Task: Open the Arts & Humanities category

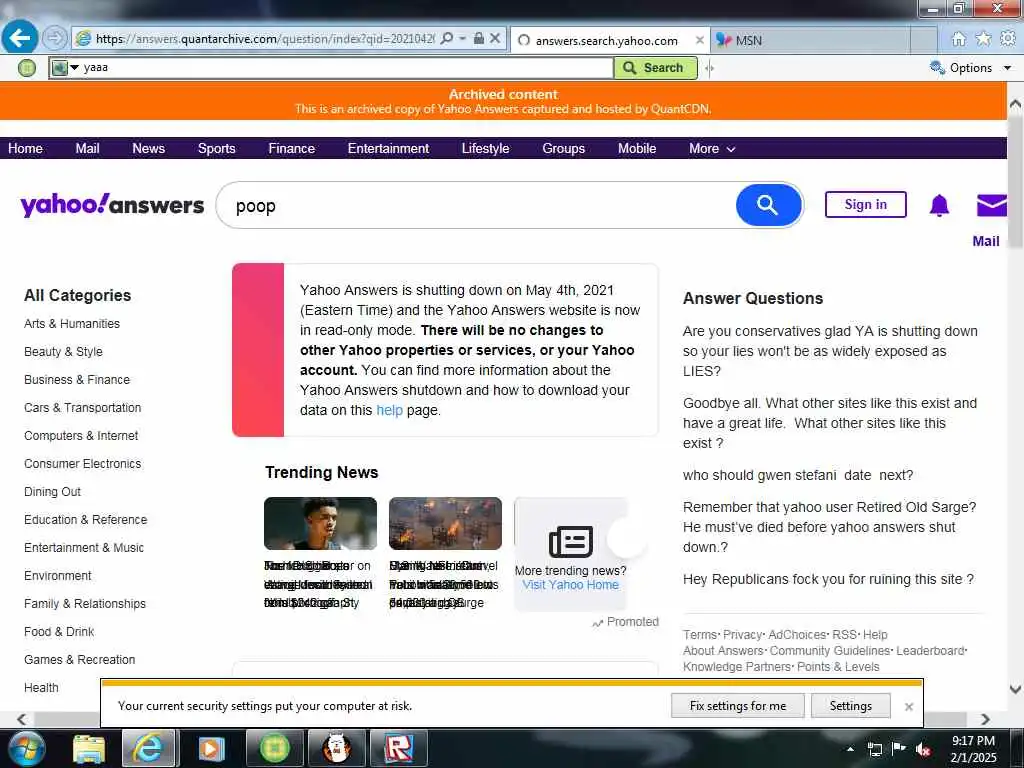Action: pos(72,324)
